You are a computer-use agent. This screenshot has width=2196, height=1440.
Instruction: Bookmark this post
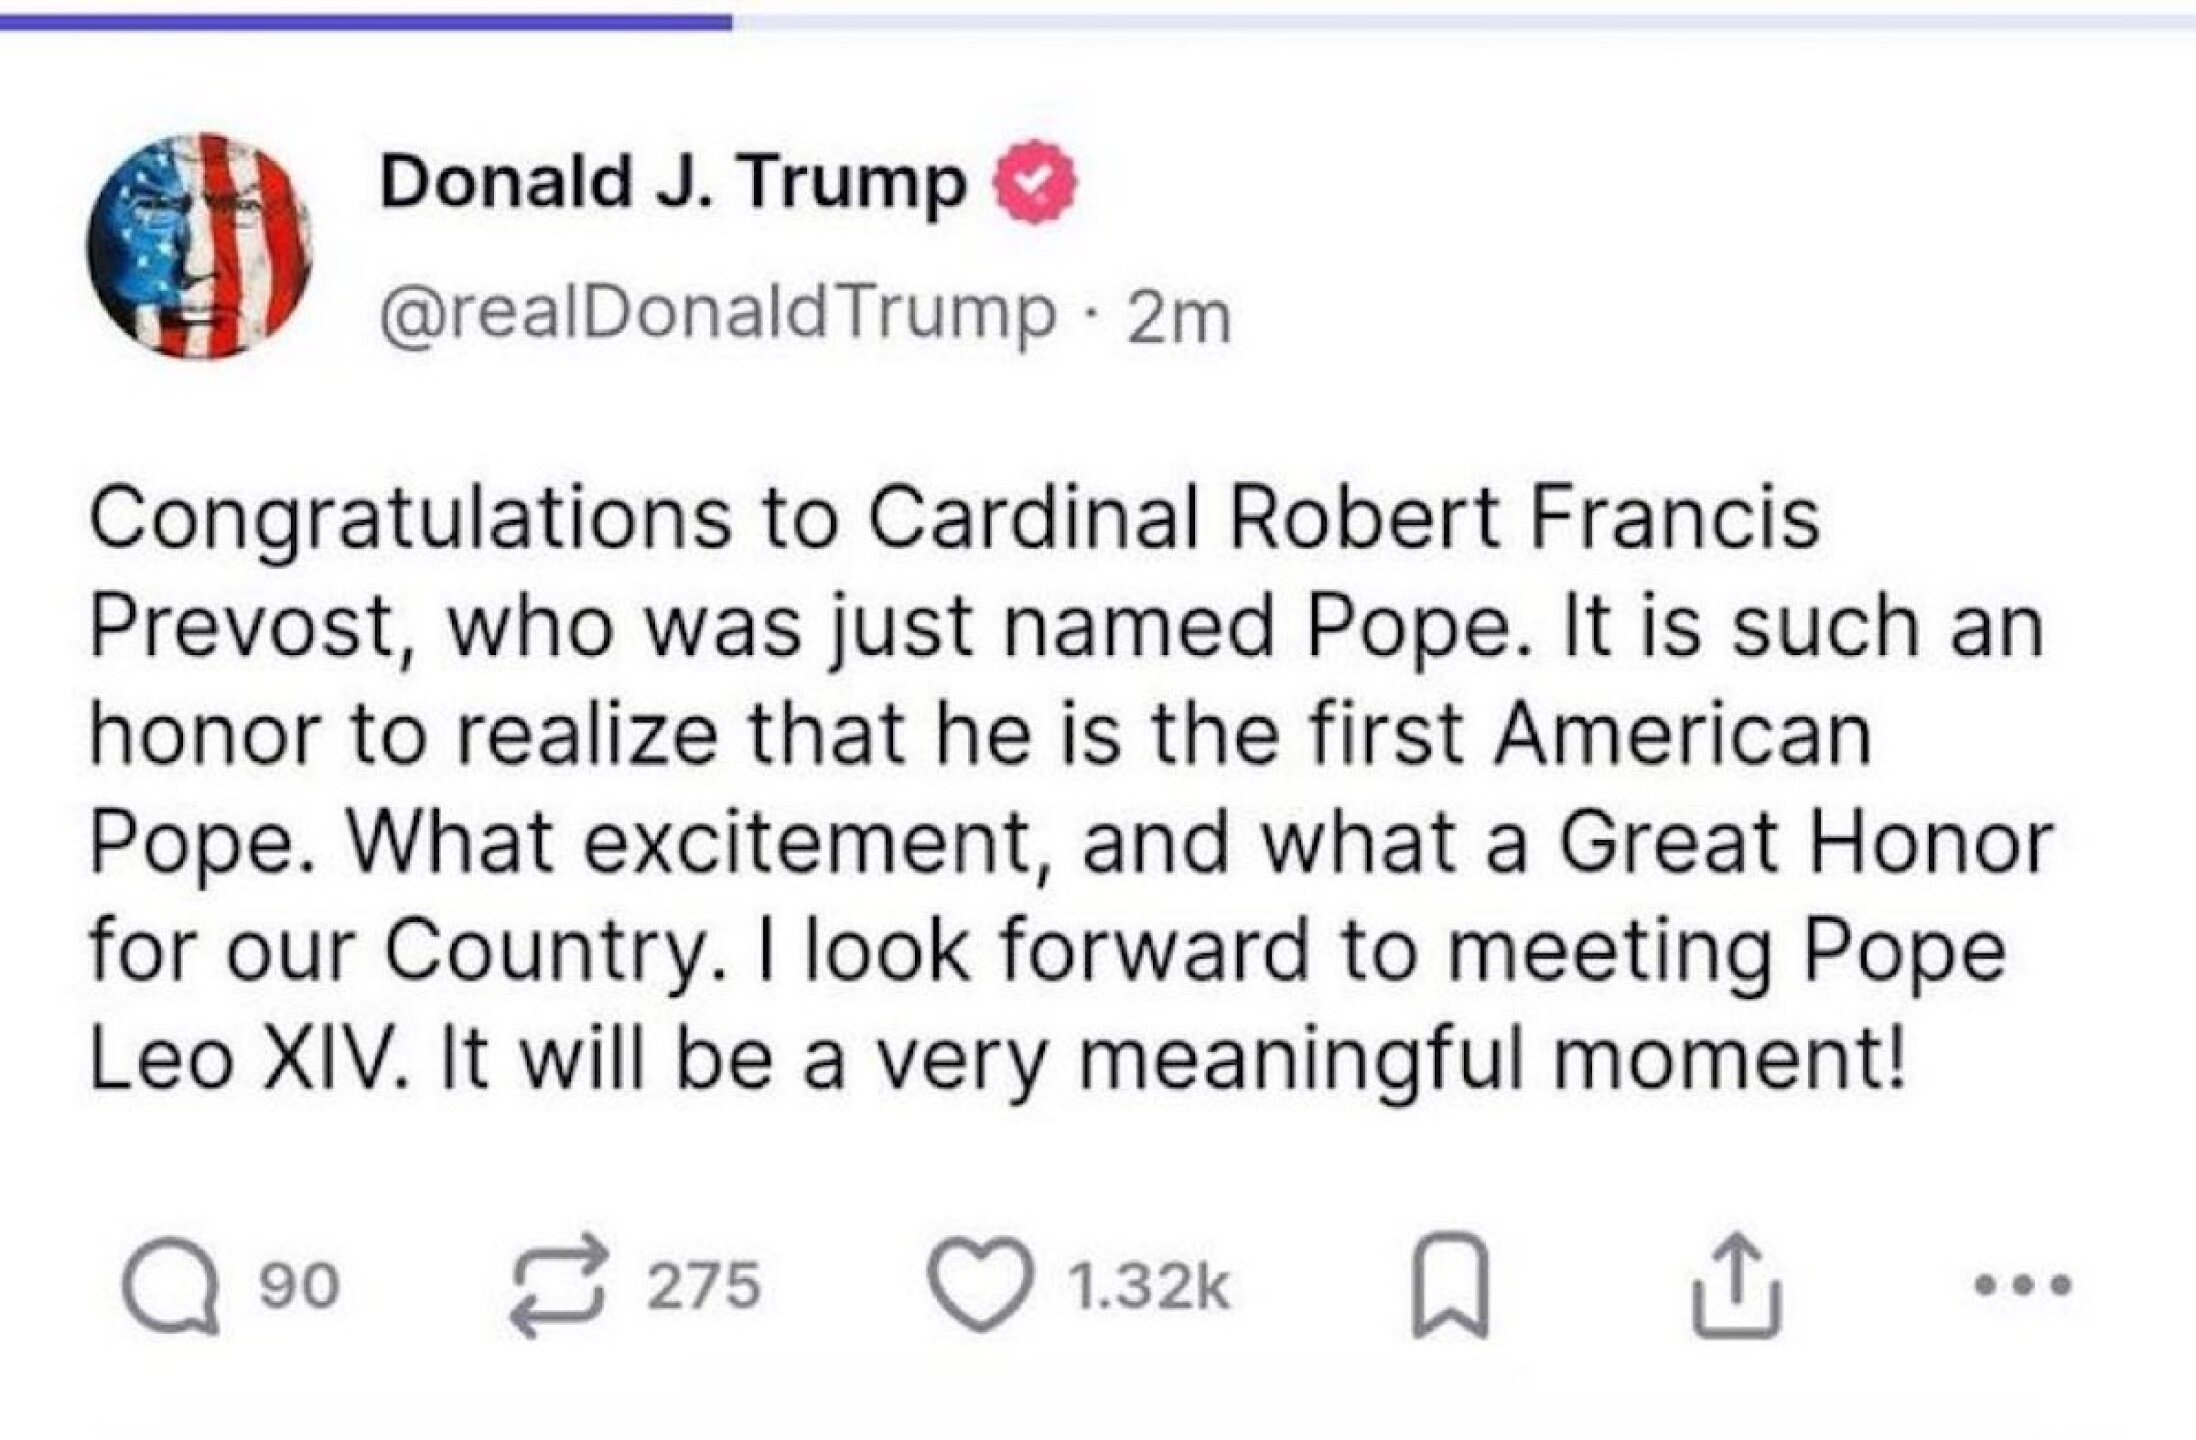1450,1285
